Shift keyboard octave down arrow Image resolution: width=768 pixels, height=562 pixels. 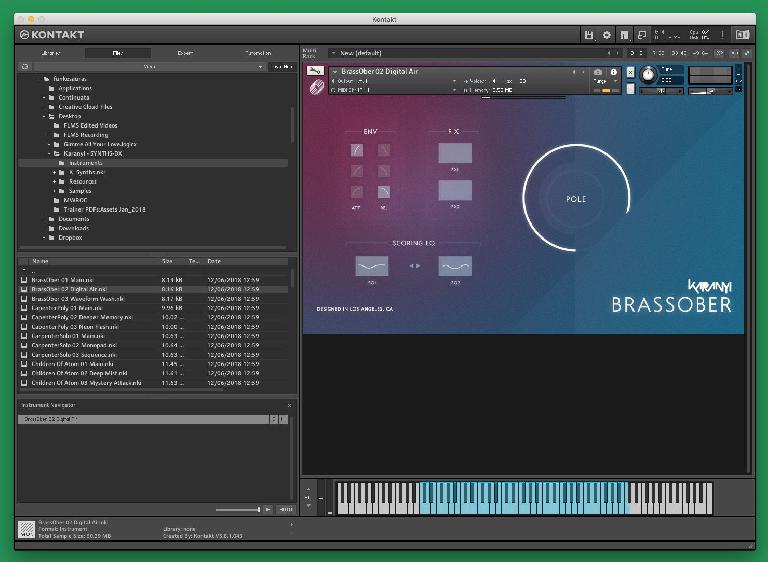[x=308, y=506]
